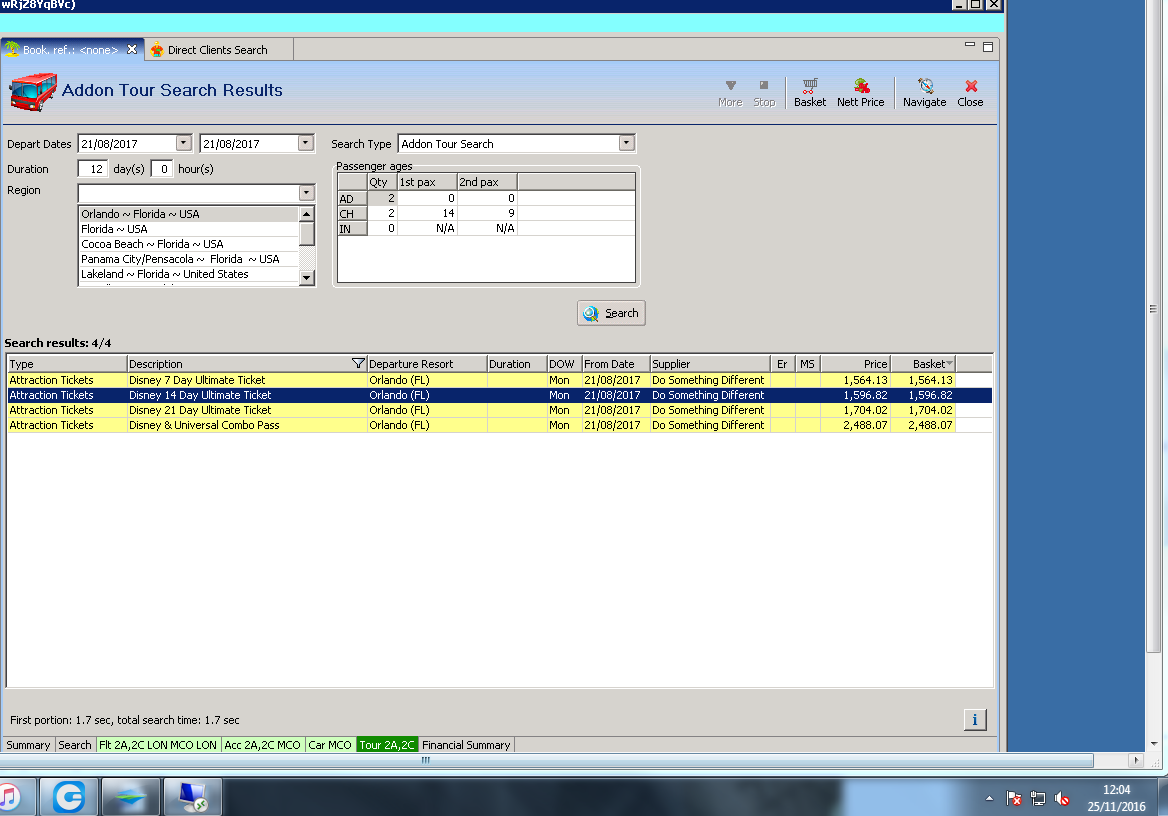Select Disney & Universal Combo Pass row
Viewport: 1168px width, 816px height.
coord(499,425)
